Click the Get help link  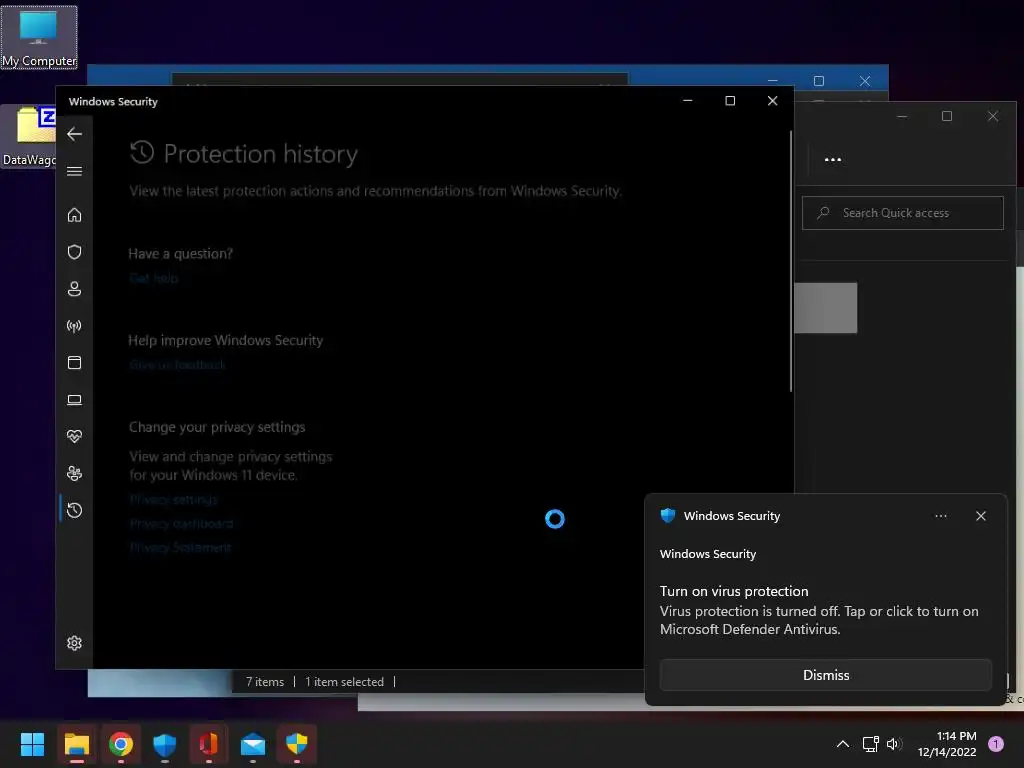click(153, 278)
